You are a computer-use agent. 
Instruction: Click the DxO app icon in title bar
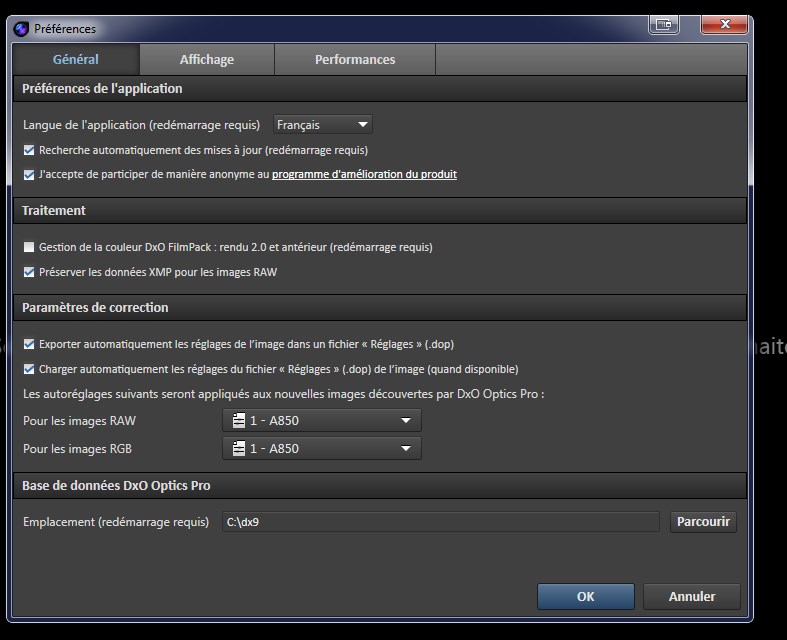(x=21, y=29)
